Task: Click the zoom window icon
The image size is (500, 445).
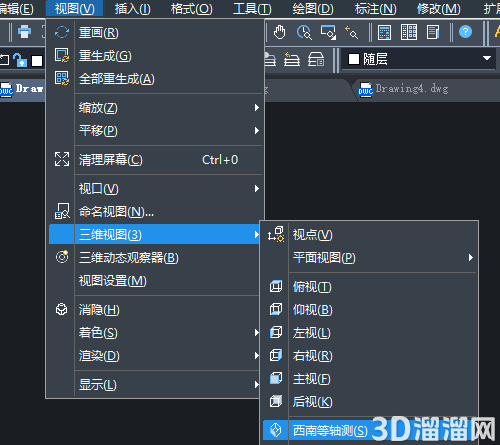Action: [328, 32]
